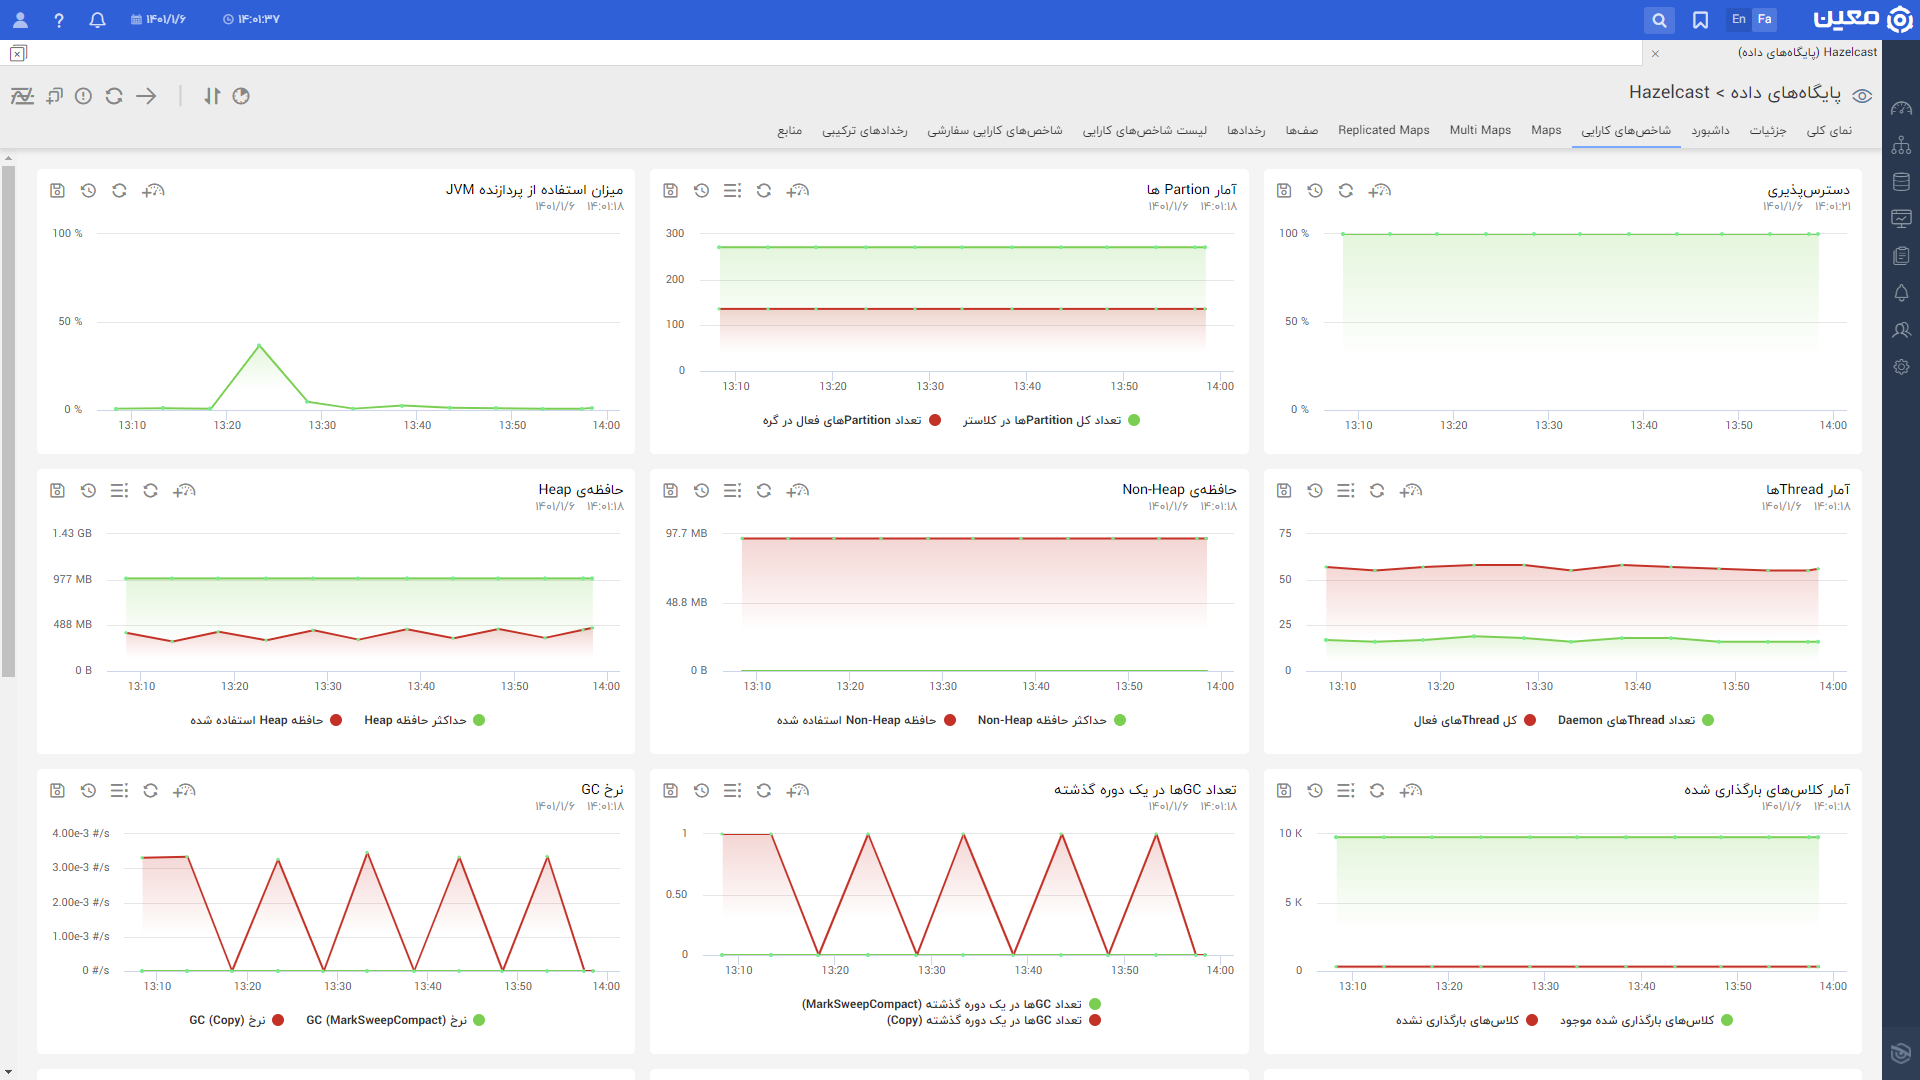
Task: Click the pie chart icon in toolbar
Action: [x=241, y=96]
